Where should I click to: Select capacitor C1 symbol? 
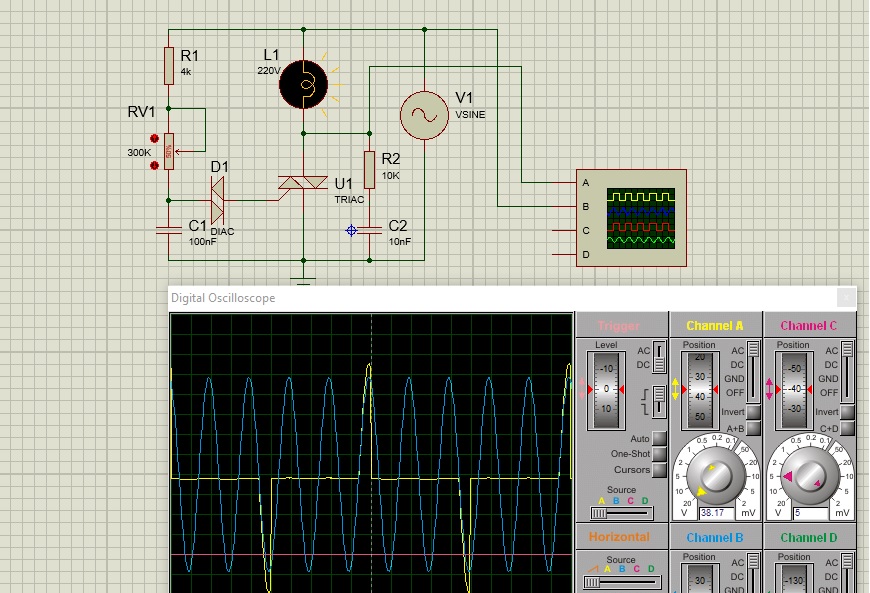tap(168, 229)
